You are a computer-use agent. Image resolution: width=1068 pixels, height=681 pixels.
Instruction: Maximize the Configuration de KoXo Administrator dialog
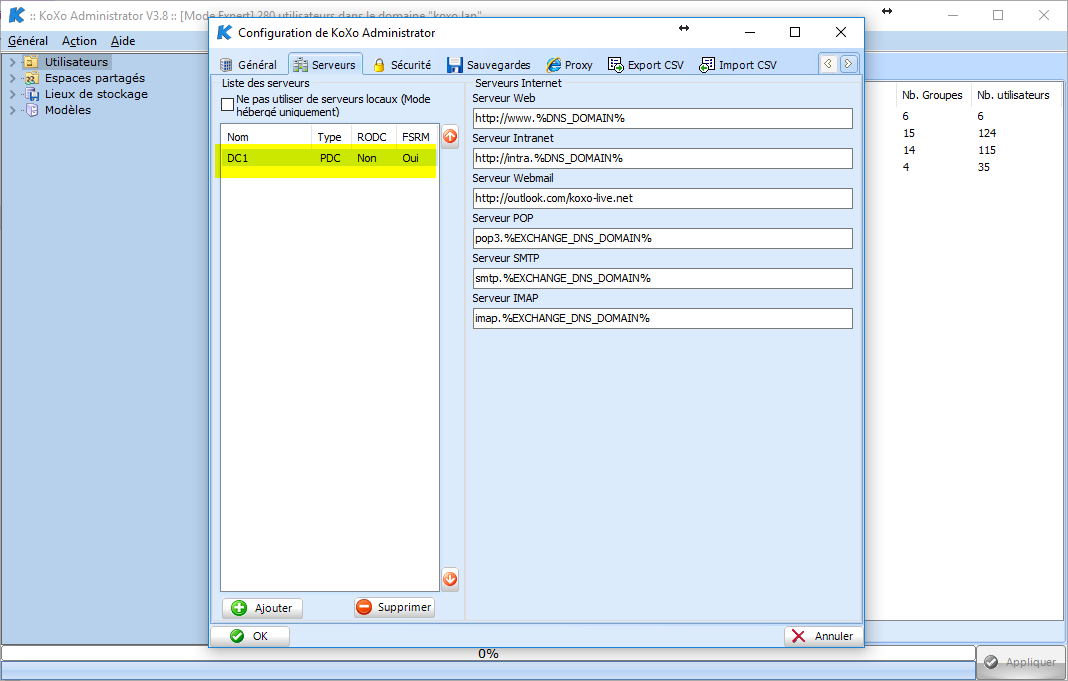point(795,32)
